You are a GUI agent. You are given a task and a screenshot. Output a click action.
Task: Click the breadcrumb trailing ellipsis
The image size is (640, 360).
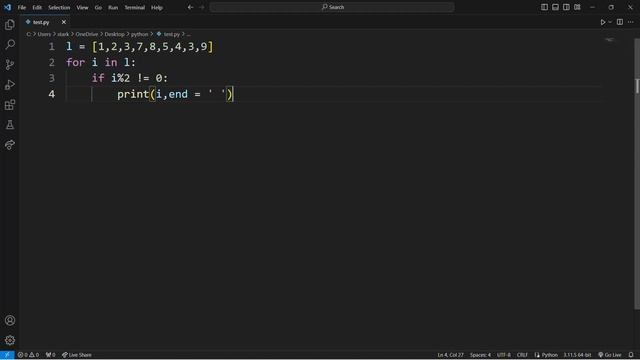pos(189,34)
